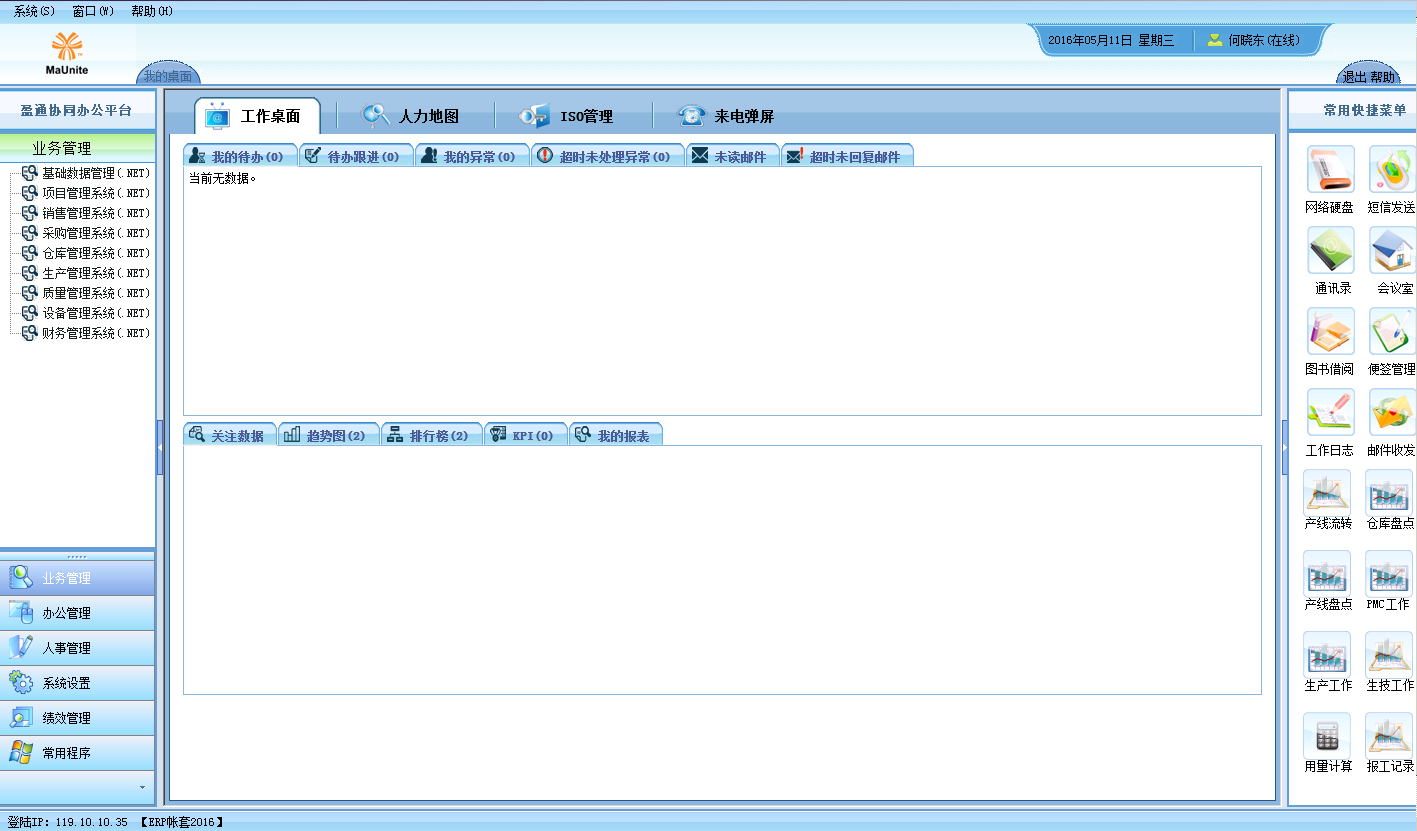Click the 图书借阅 books icon
Screen dimensions: 1417x831
coord(1331,331)
